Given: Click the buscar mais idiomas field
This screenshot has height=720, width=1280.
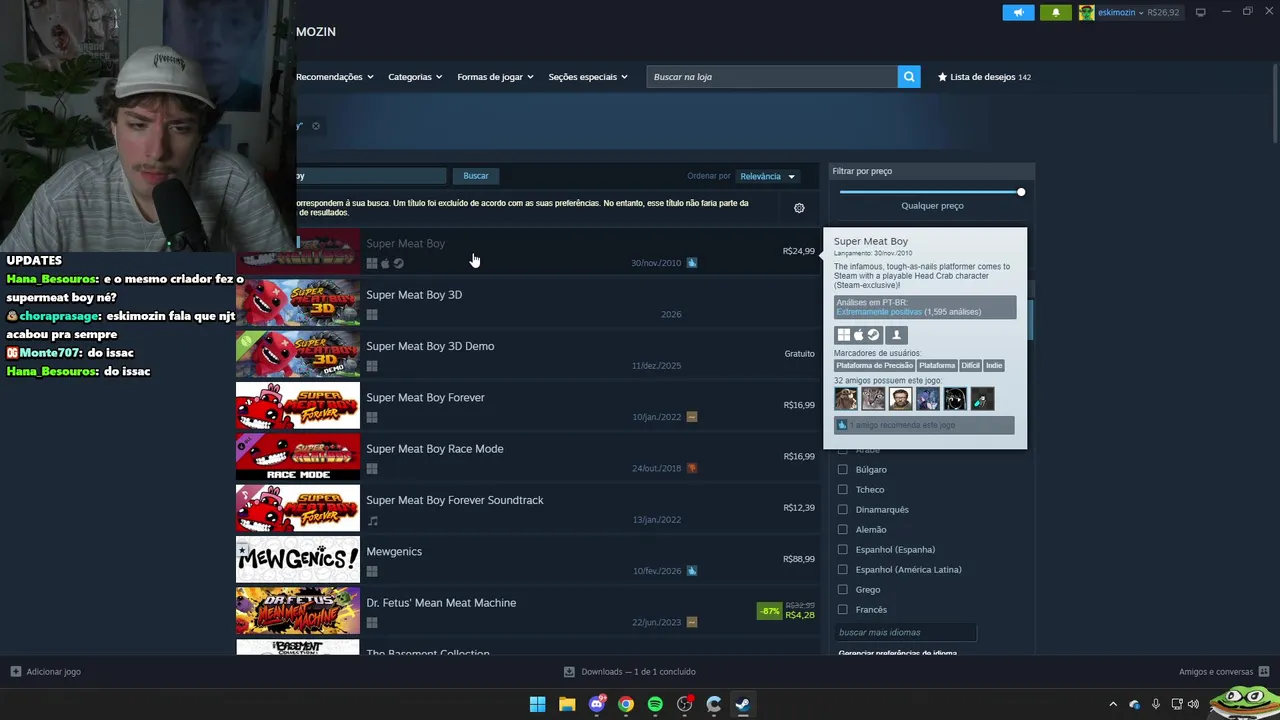Looking at the screenshot, I should [905, 632].
